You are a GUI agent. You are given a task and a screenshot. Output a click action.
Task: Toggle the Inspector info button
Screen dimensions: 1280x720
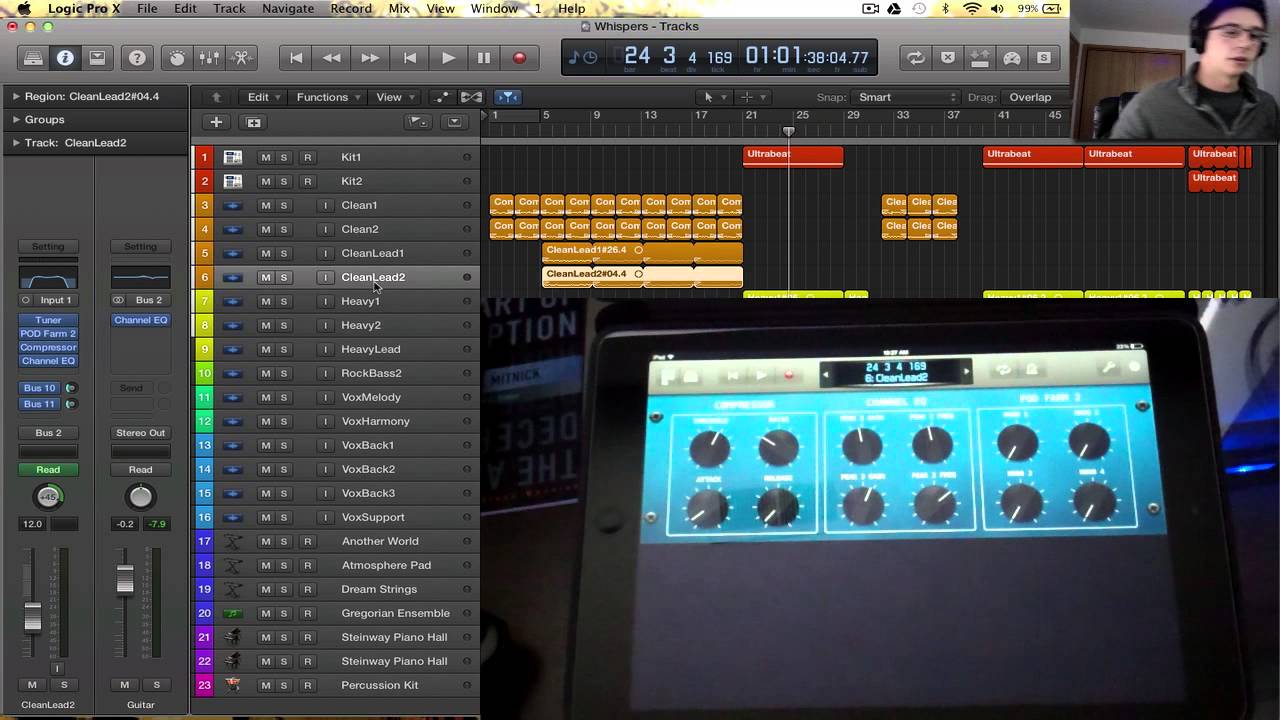pos(65,58)
